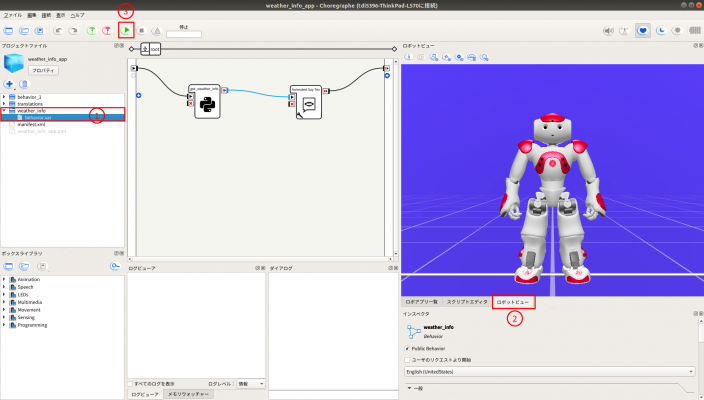Screen dimensions: 704x400
Task: Open the ファイル menu
Action: [13, 16]
